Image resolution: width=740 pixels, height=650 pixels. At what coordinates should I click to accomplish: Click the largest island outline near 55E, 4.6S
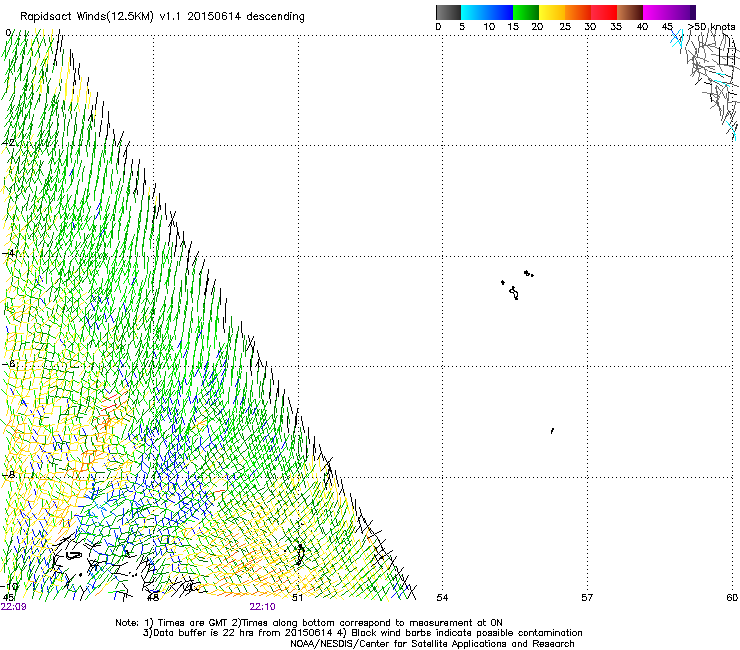(514, 293)
